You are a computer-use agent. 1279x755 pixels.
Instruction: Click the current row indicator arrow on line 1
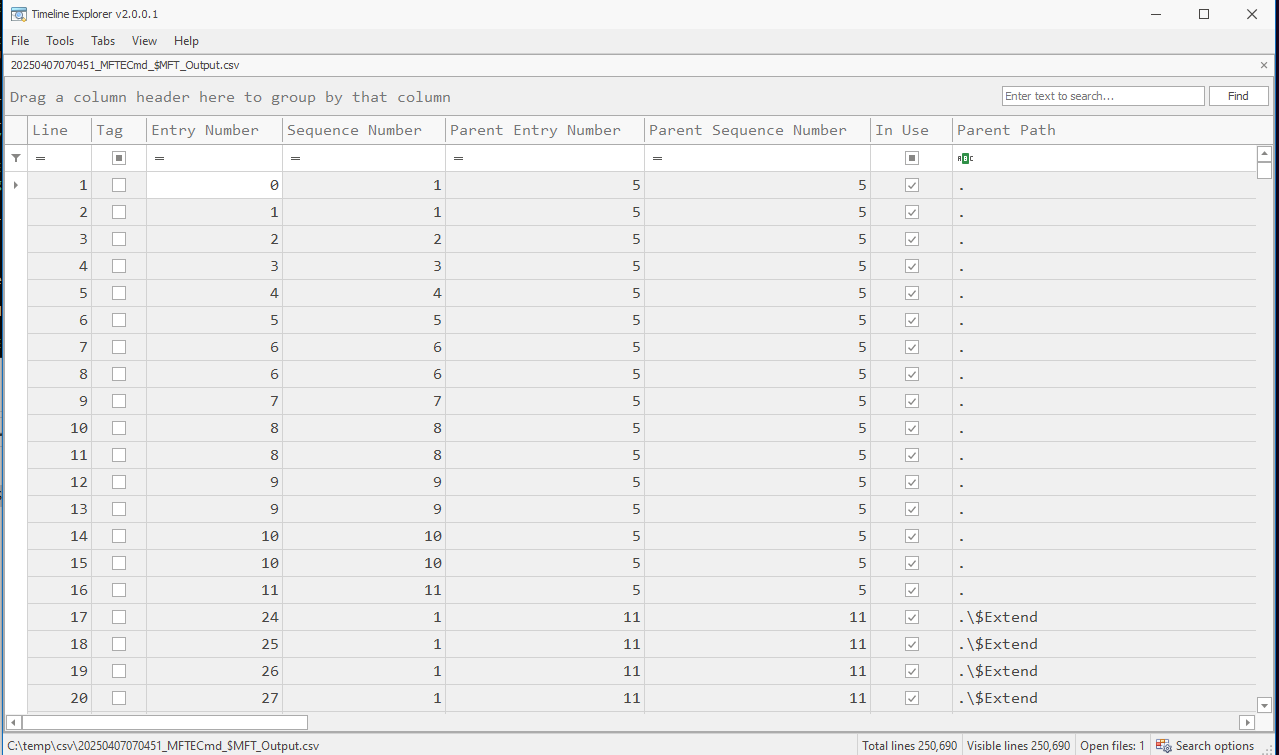tap(15, 185)
